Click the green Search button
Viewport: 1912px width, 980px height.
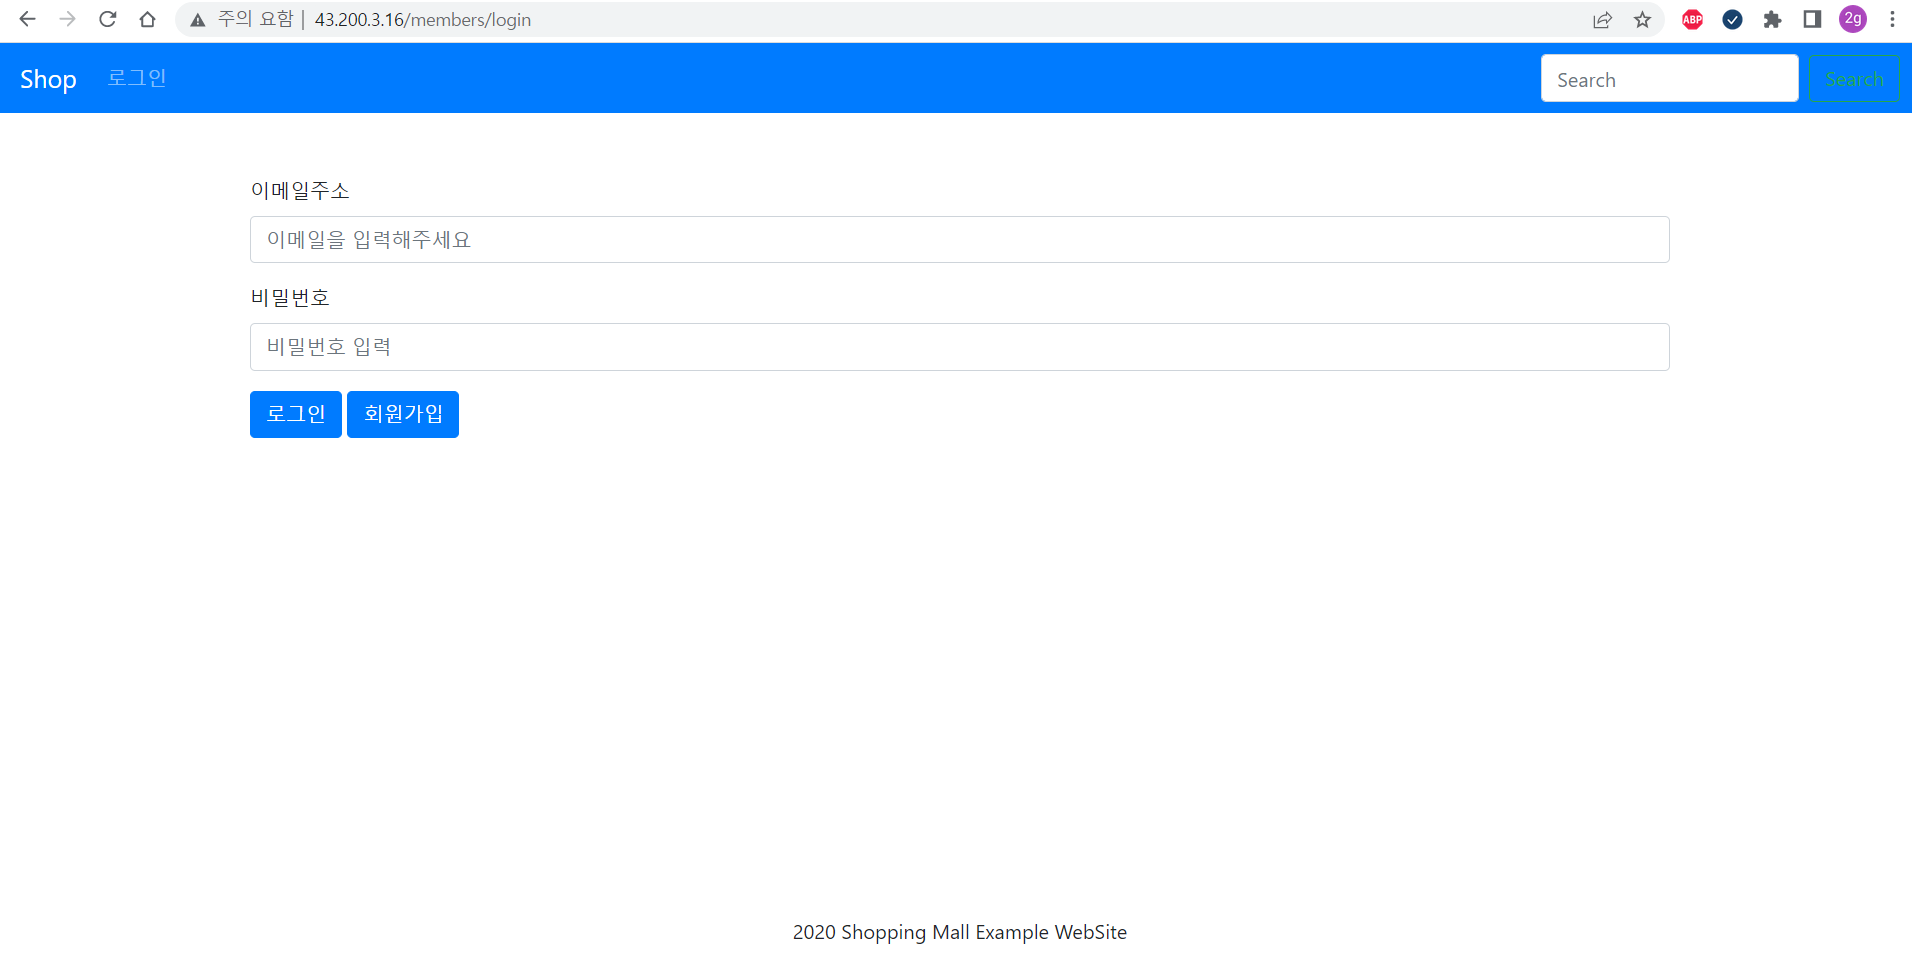pyautogui.click(x=1854, y=79)
